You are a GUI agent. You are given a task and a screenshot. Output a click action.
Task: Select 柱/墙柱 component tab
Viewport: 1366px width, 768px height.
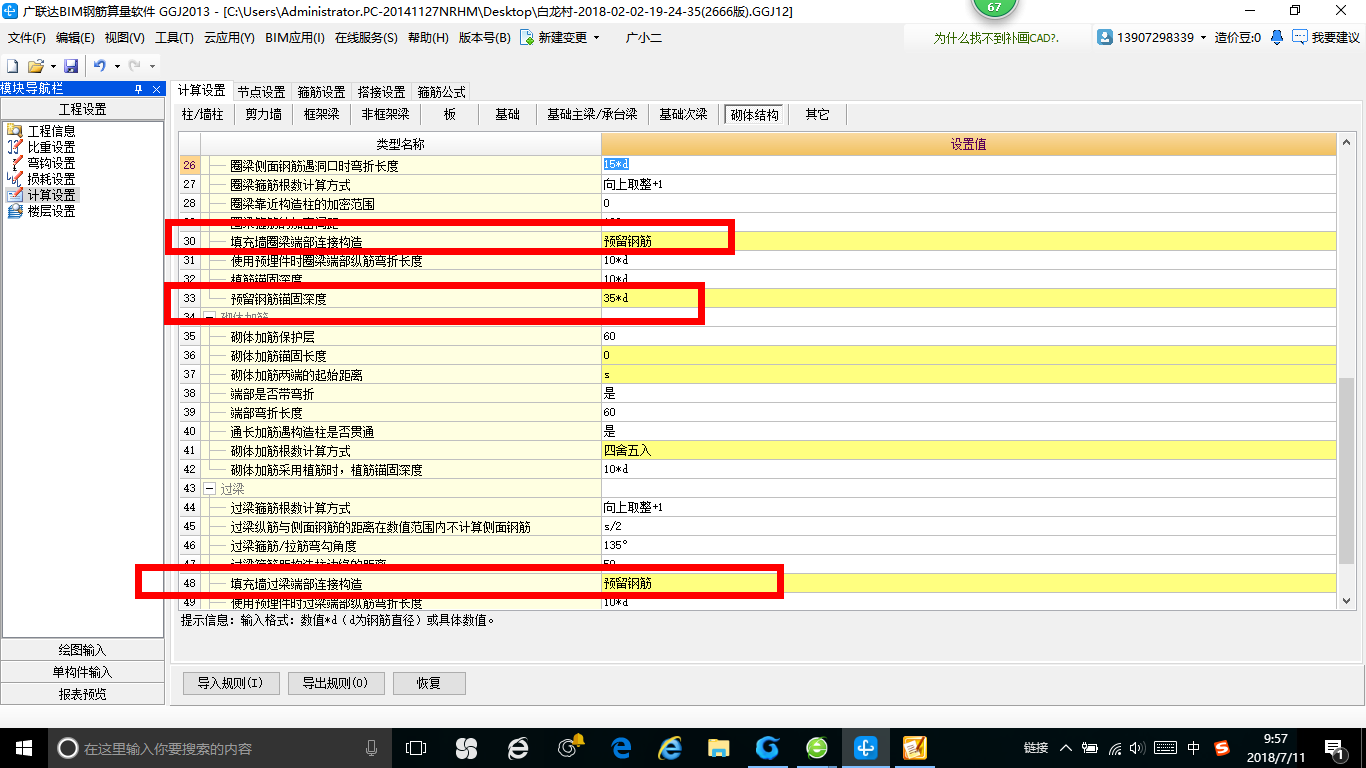click(x=203, y=114)
